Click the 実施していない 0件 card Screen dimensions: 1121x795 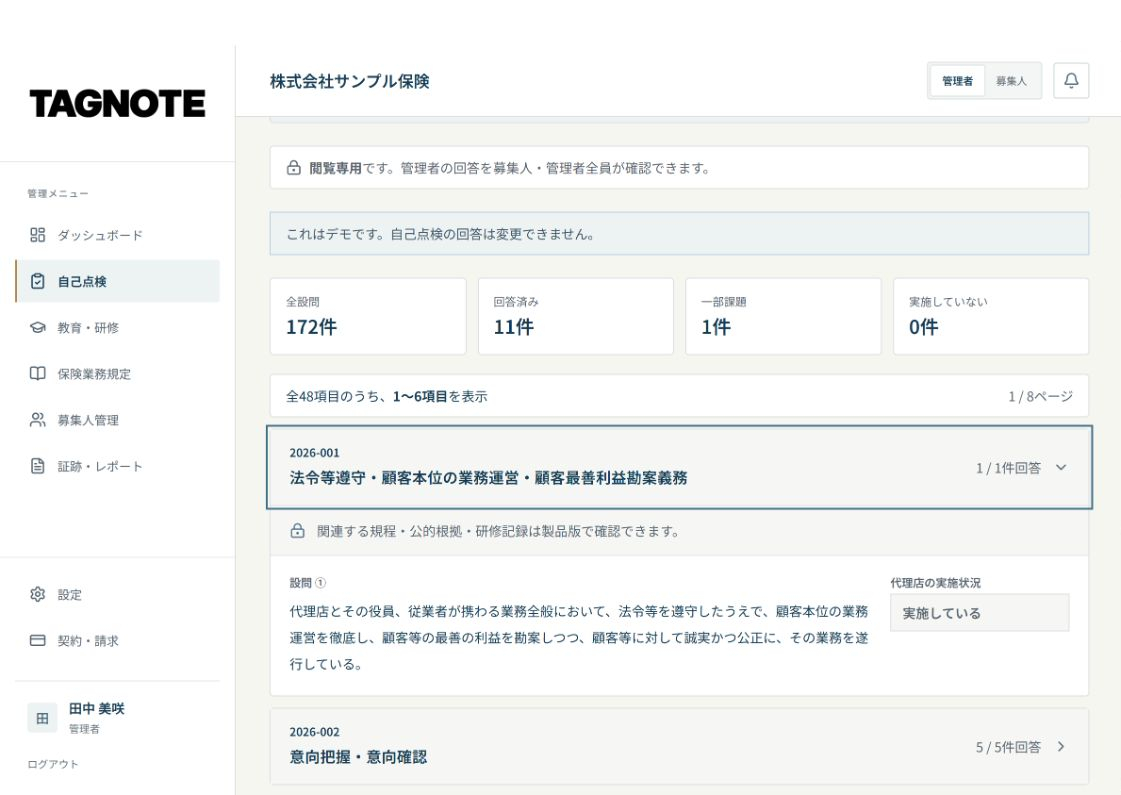coord(991,316)
